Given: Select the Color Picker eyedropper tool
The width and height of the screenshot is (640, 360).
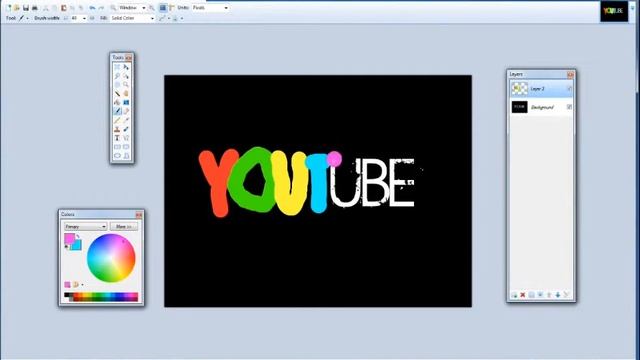Looking at the screenshot, I should [126, 120].
